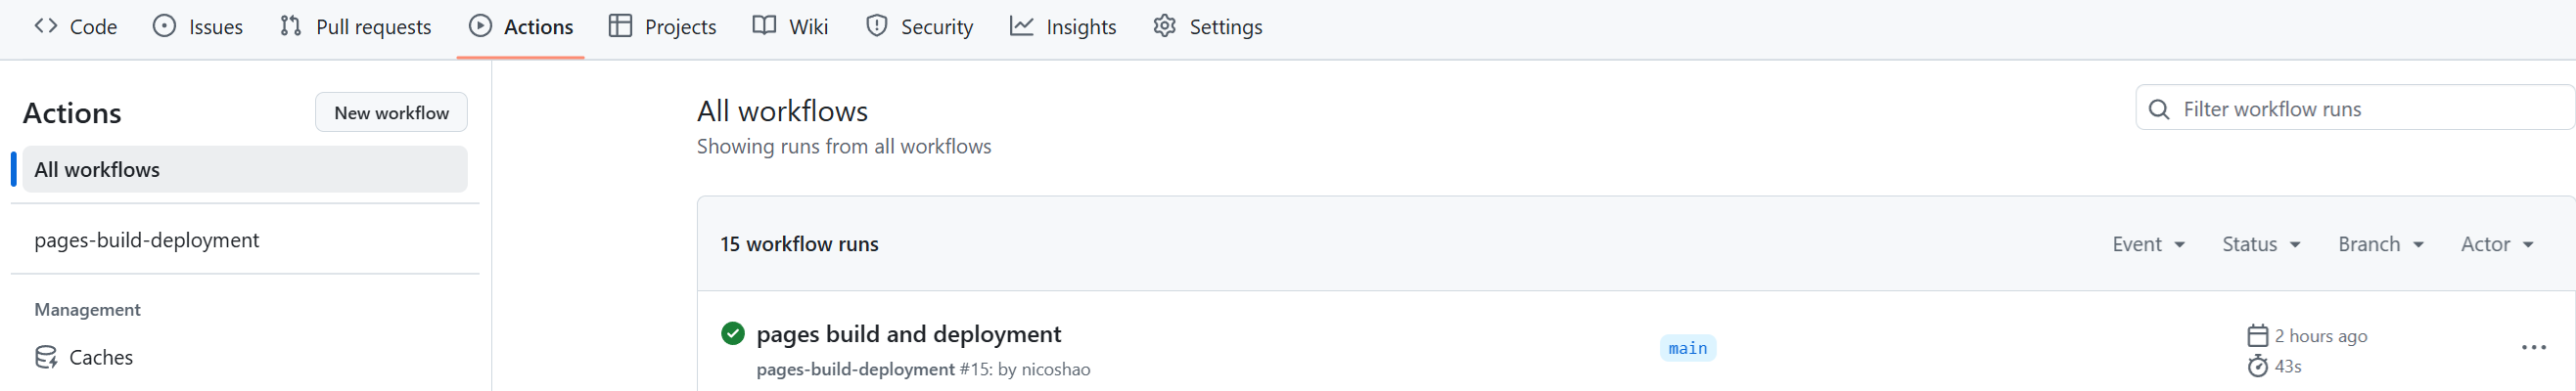Open the Code tab icon
Viewport: 2576px width, 391px height.
[x=46, y=26]
